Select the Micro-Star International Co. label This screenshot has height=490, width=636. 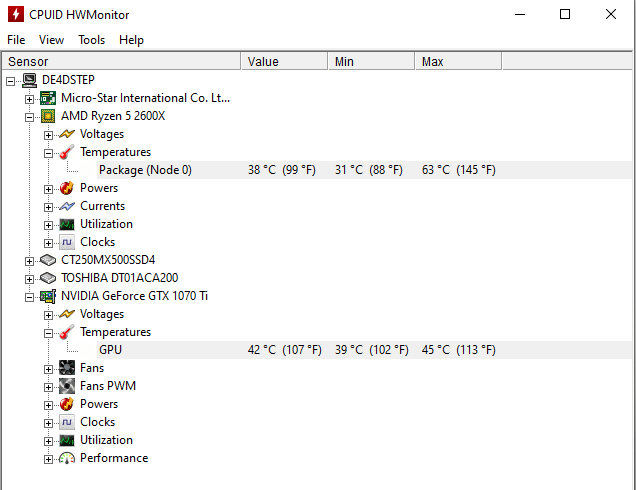[146, 98]
